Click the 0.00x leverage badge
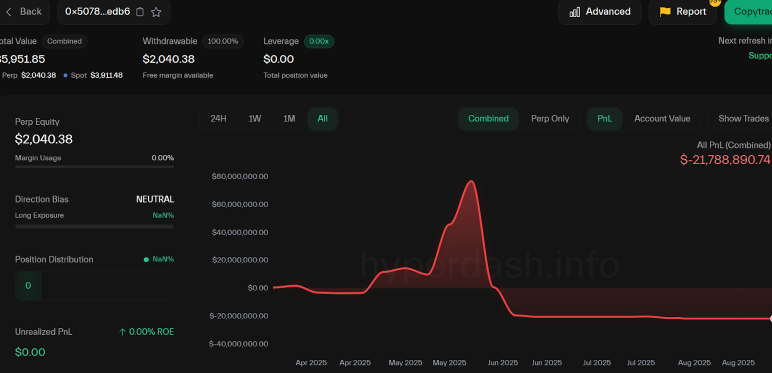Screen dimensions: 772x373 coord(319,41)
